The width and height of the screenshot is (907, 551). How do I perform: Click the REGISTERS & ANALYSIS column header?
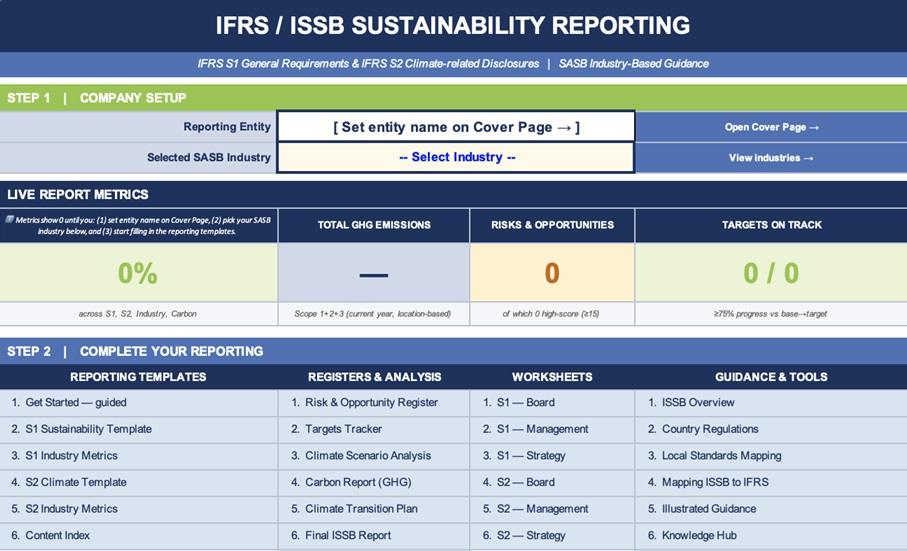coord(374,377)
